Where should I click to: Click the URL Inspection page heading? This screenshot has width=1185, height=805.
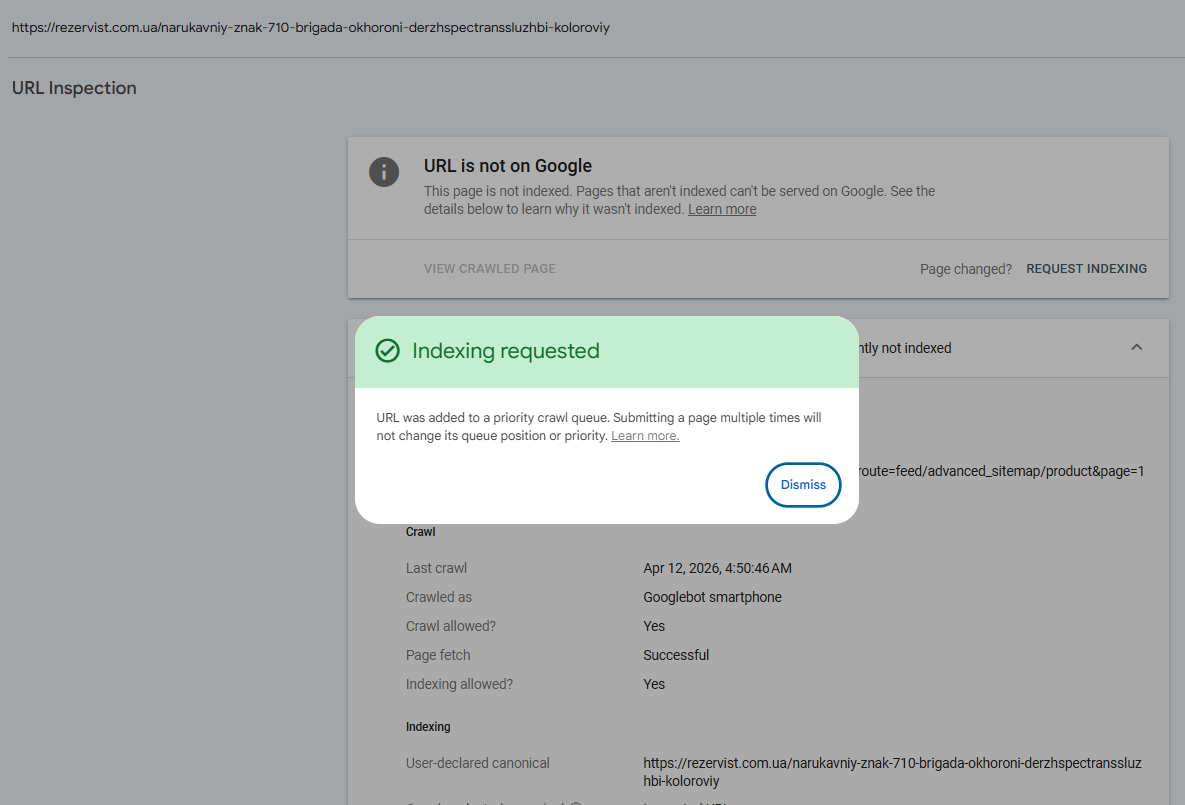(74, 88)
